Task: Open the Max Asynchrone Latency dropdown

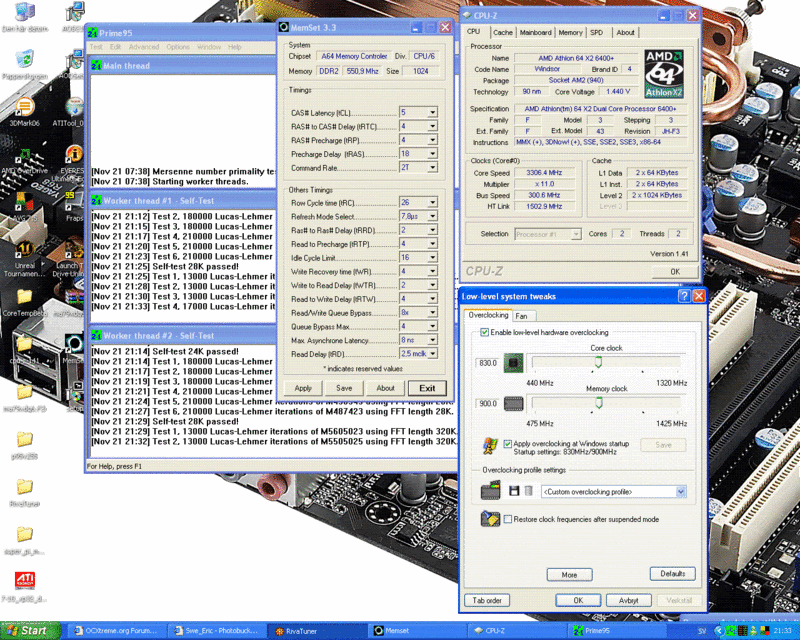Action: (433, 339)
